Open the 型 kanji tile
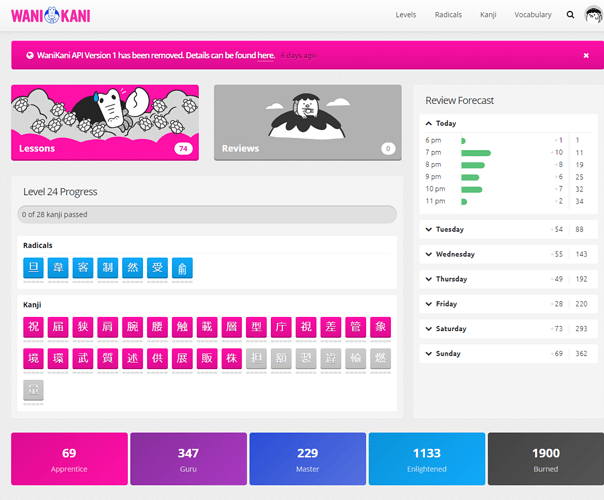The width and height of the screenshot is (604, 500). point(257,327)
